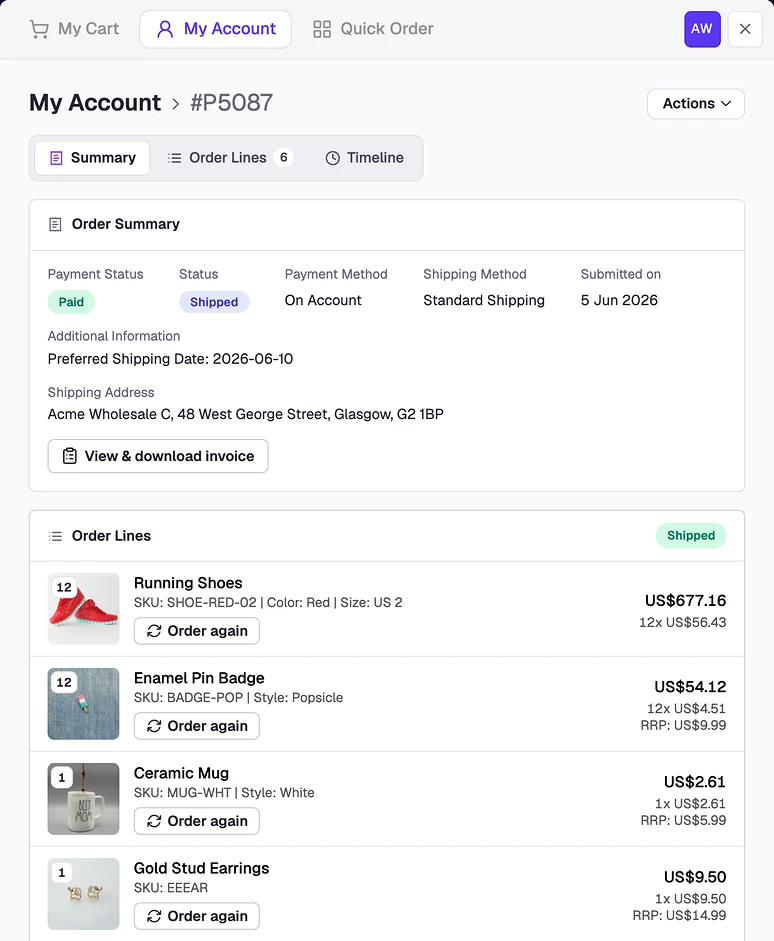The width and height of the screenshot is (774, 941).
Task: Click the My Account person icon
Action: pos(165,29)
